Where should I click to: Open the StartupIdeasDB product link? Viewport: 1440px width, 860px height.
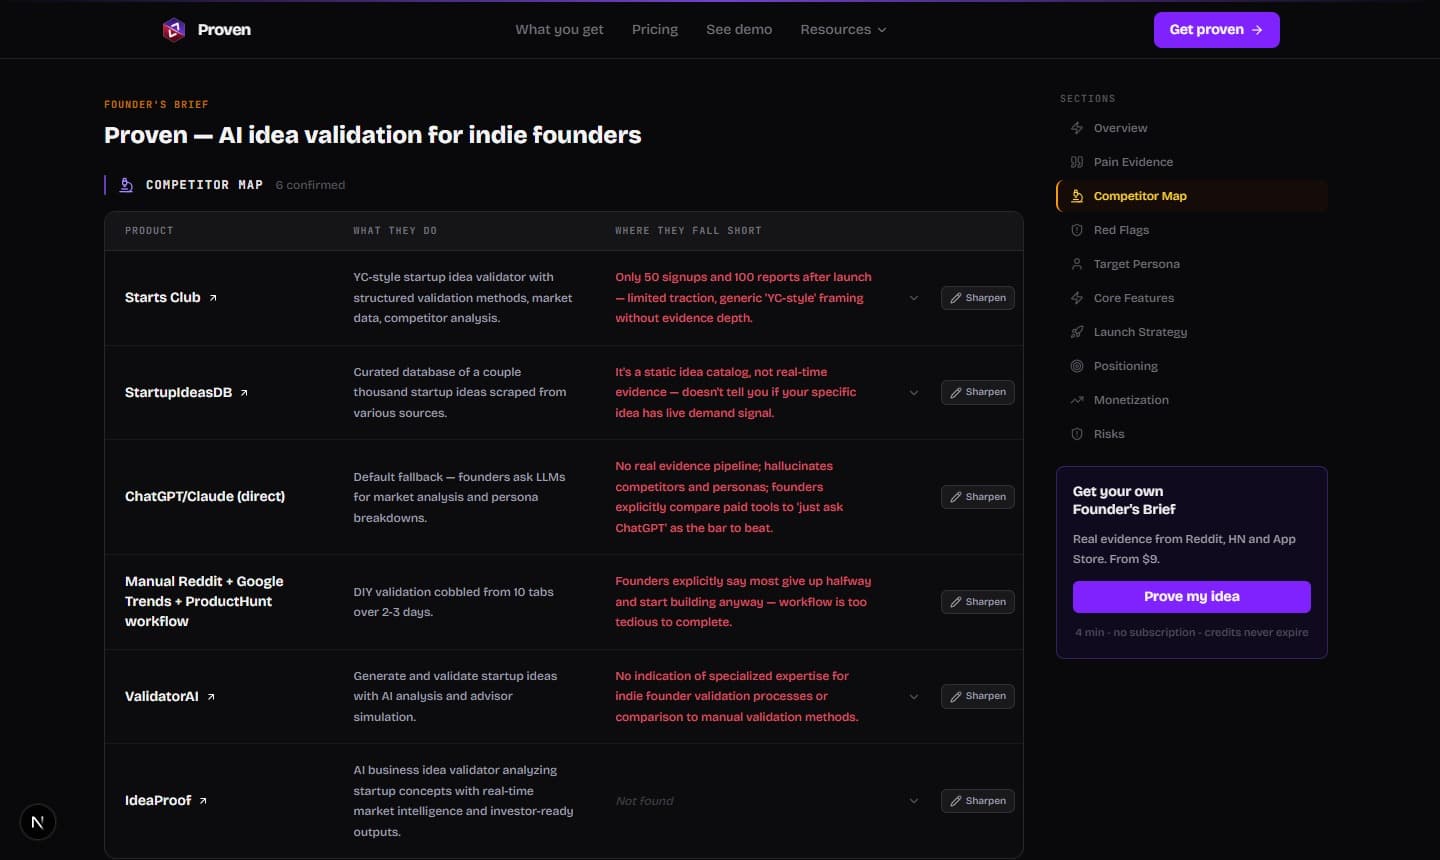click(x=187, y=393)
